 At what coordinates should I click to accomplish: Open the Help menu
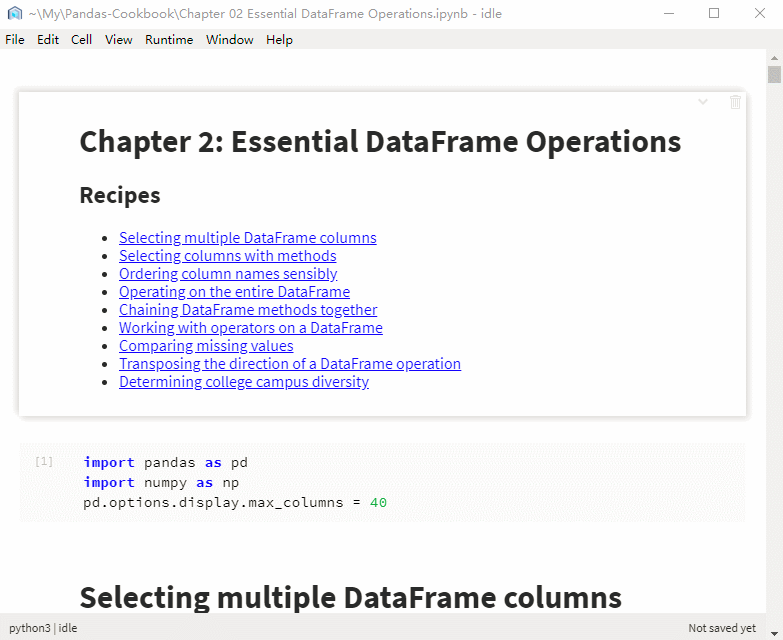[x=279, y=40]
